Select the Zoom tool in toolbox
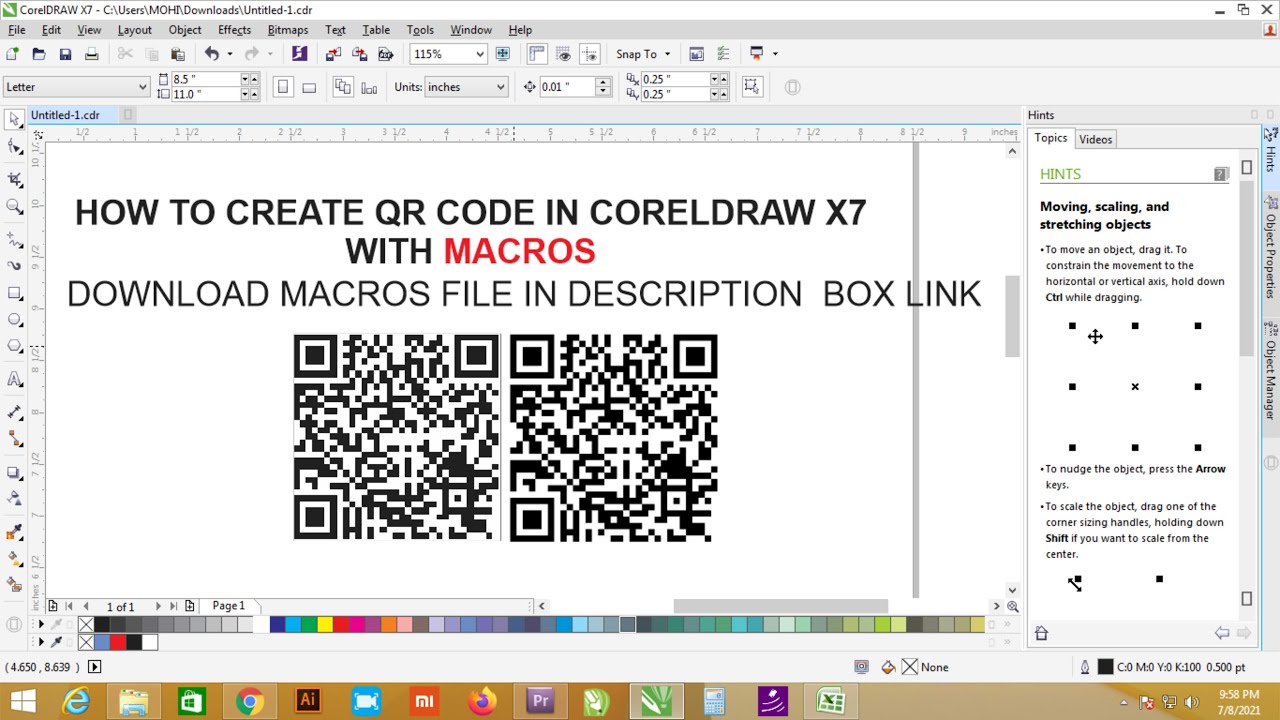The image size is (1280, 720). pyautogui.click(x=14, y=206)
